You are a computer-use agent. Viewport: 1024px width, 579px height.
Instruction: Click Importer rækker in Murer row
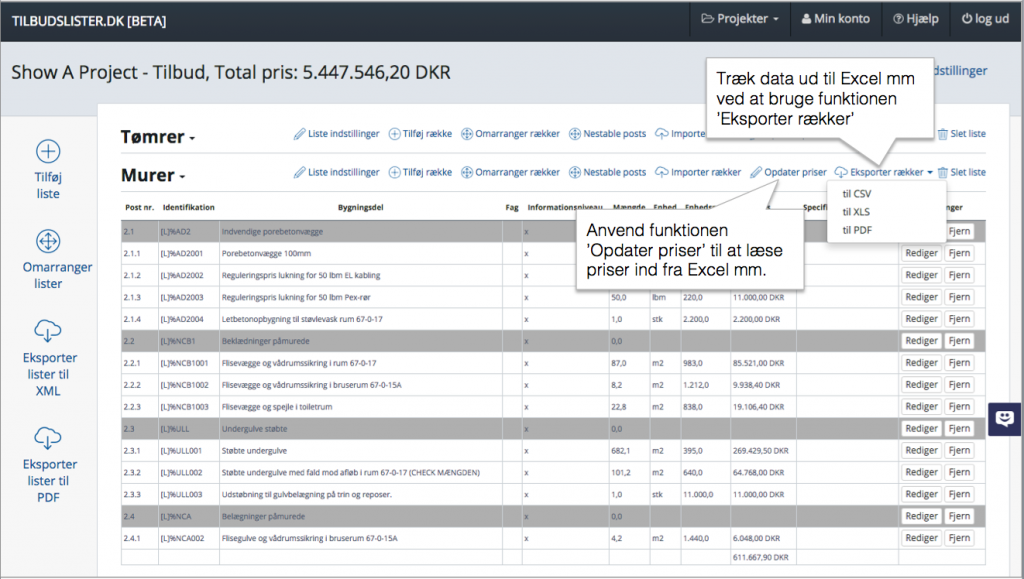click(x=698, y=172)
